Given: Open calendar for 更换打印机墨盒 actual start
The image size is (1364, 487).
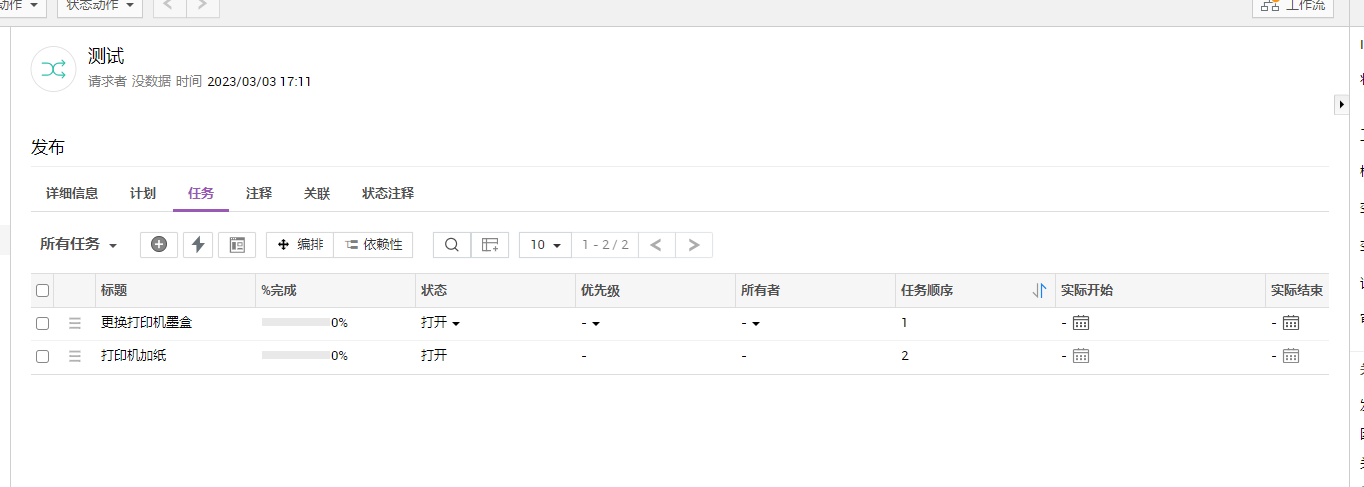Looking at the screenshot, I should pyautogui.click(x=1081, y=323).
